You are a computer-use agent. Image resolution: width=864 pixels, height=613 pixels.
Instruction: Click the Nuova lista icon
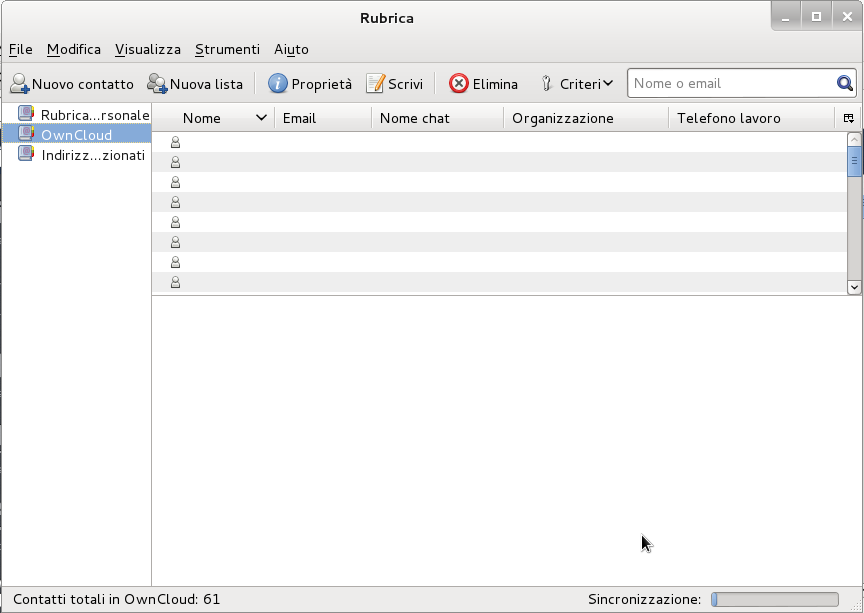point(157,84)
